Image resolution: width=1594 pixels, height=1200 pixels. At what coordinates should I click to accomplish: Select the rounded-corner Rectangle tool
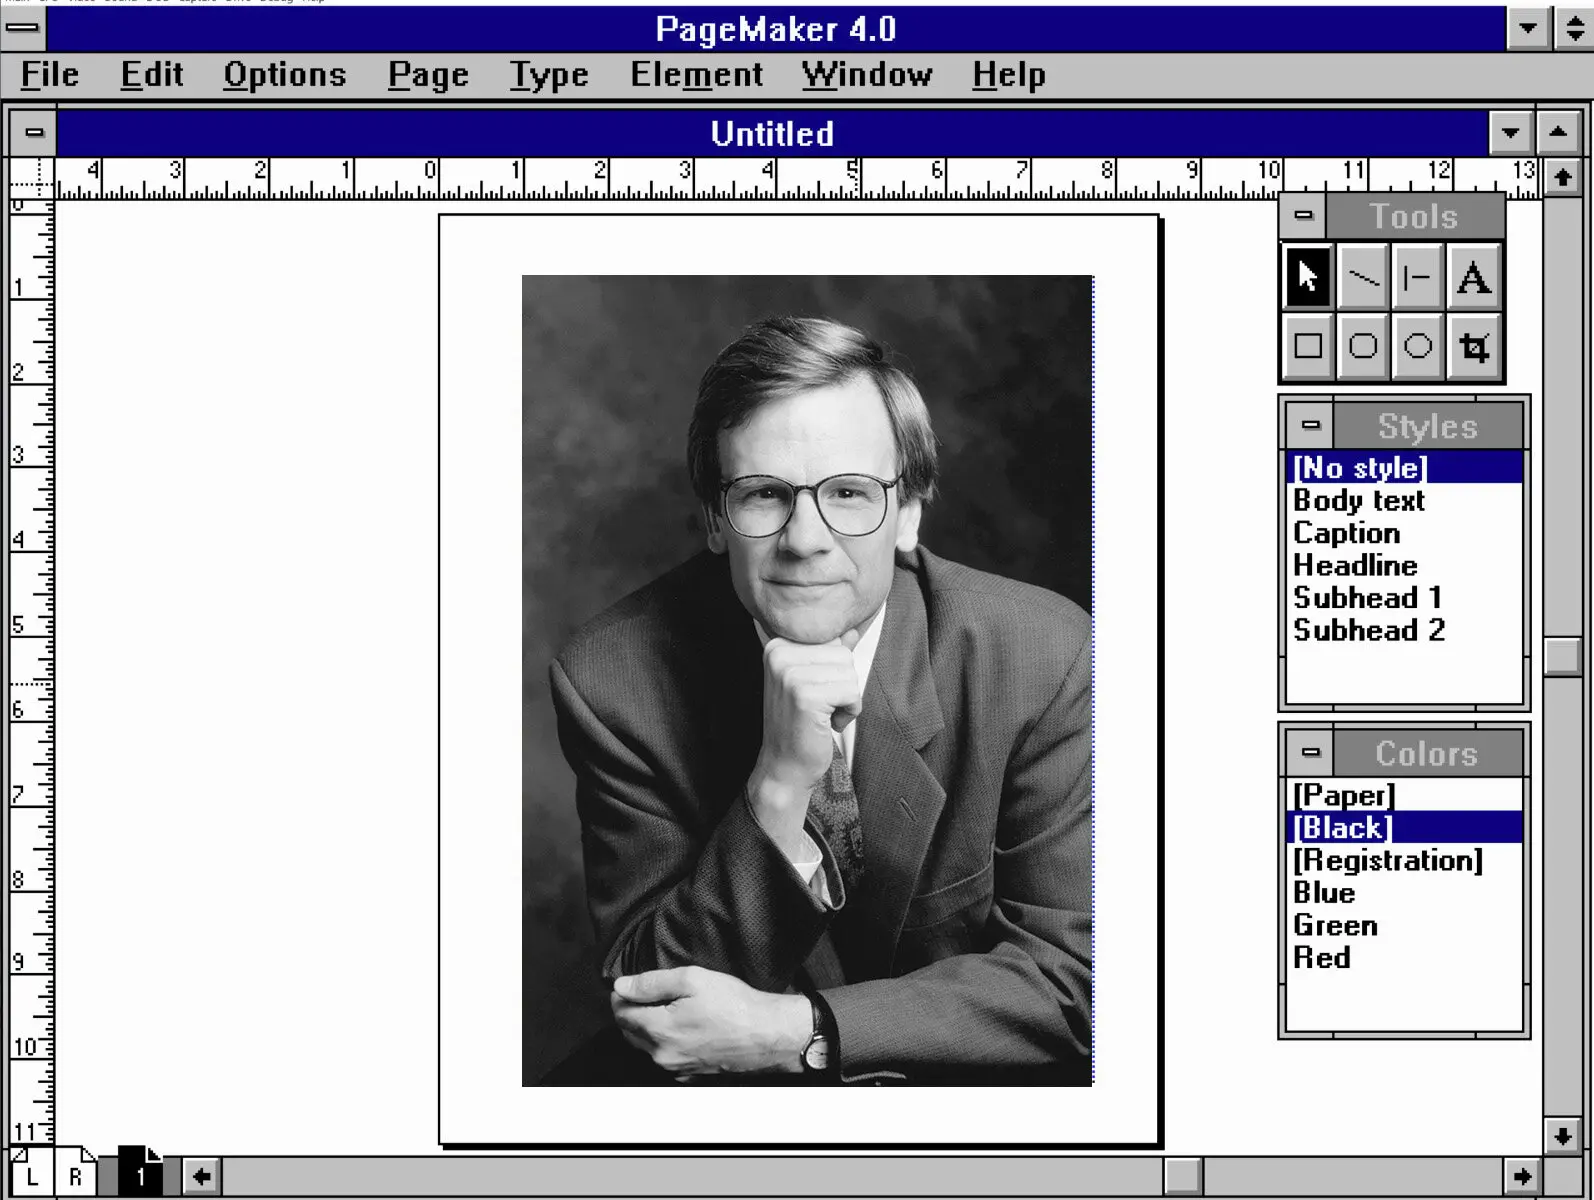tap(1363, 346)
